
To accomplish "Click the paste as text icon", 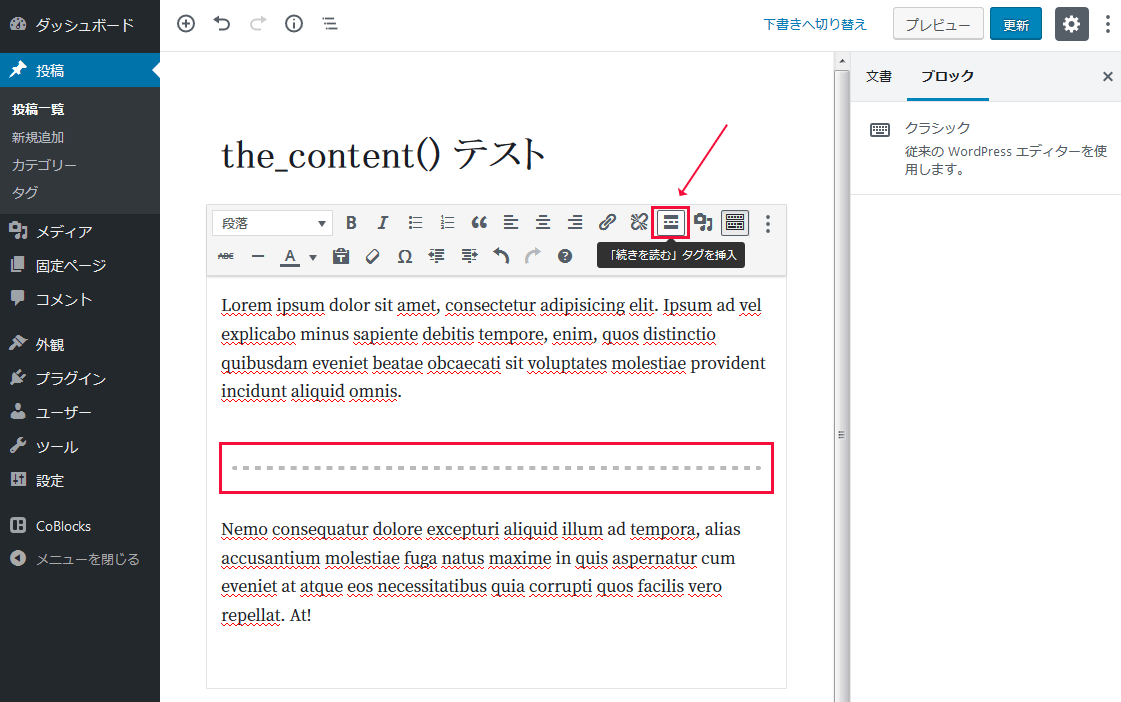I will pos(341,256).
